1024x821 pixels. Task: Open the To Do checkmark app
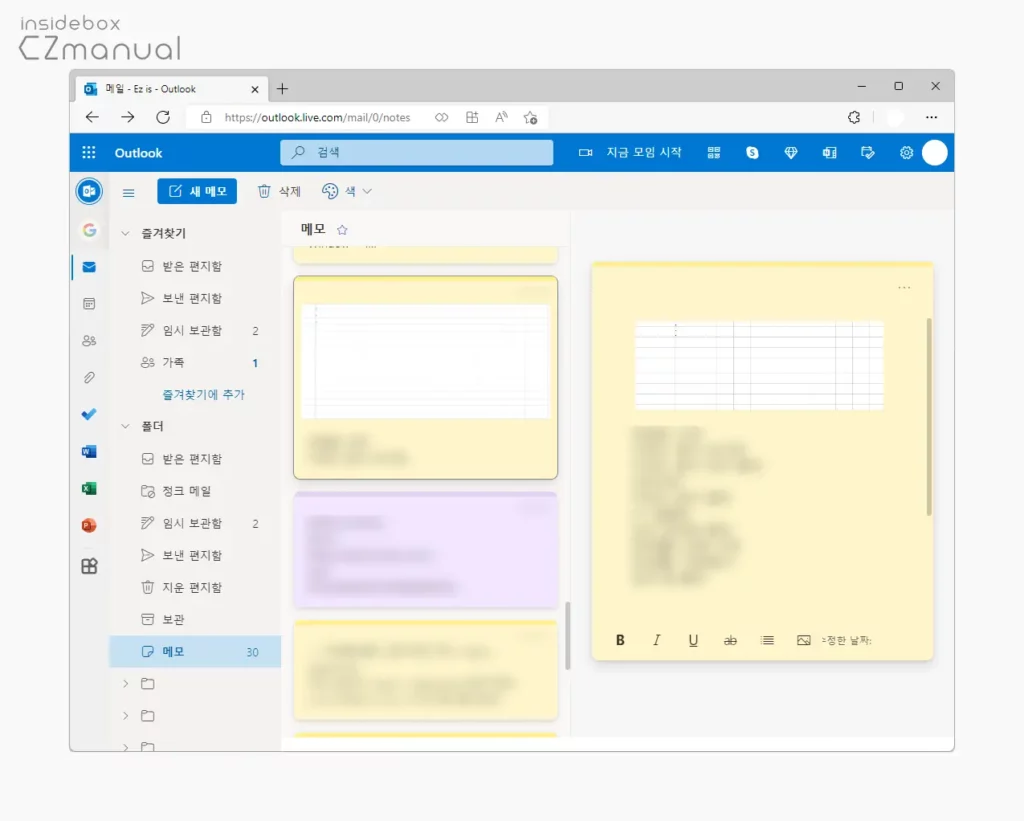click(89, 414)
